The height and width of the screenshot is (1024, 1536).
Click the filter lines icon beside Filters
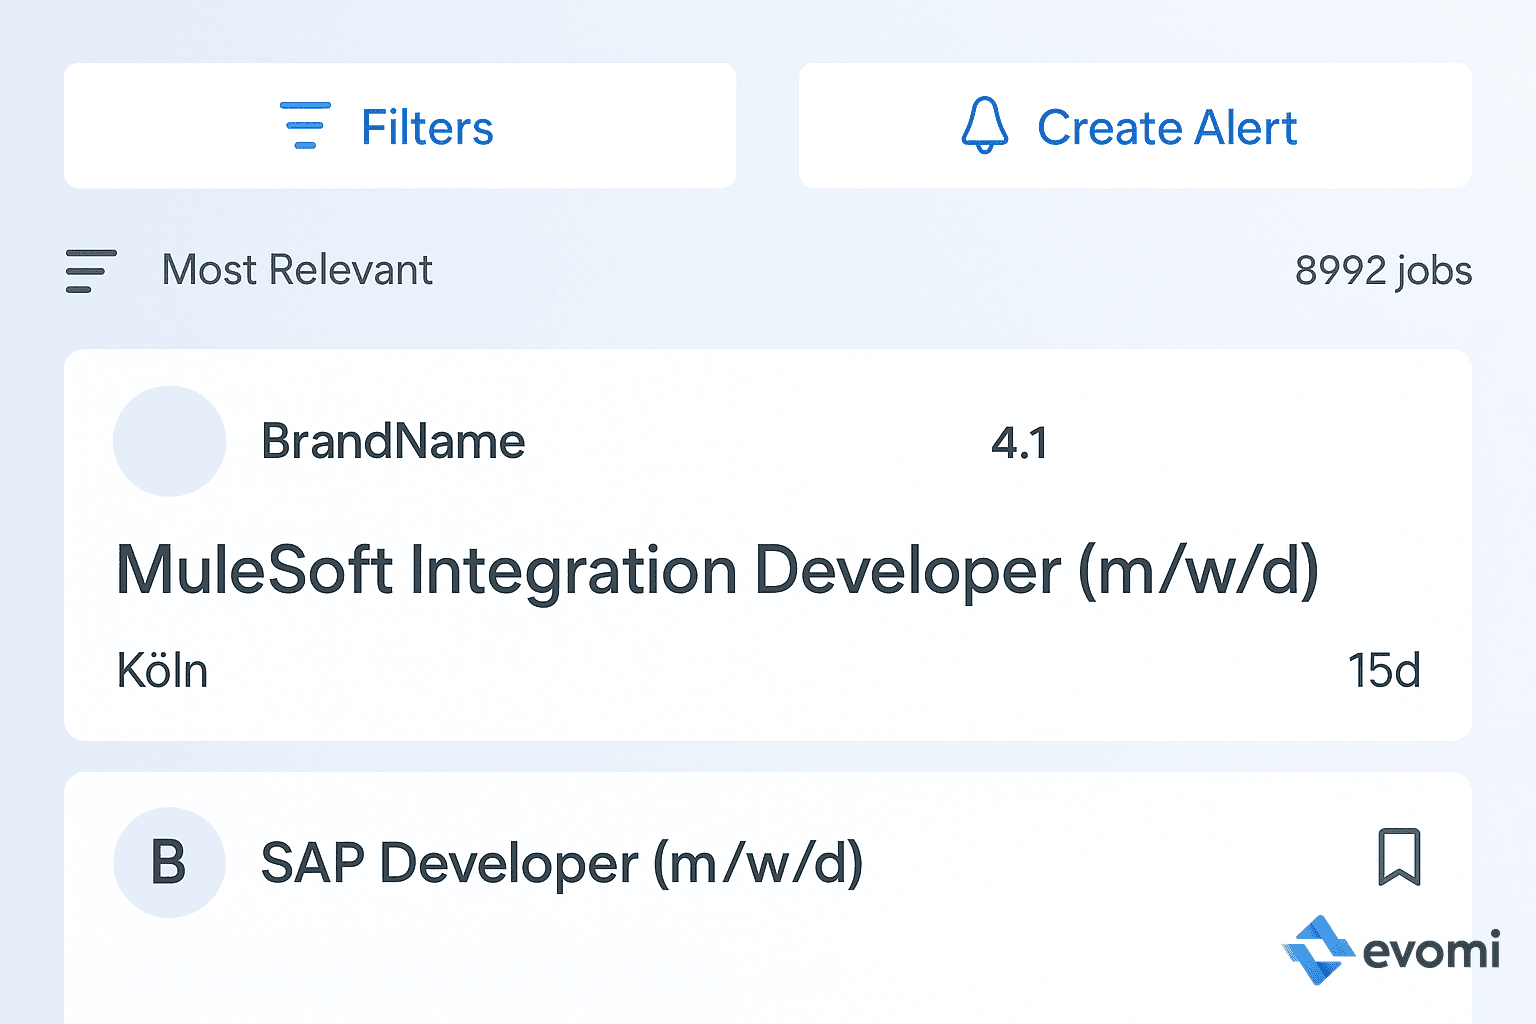(x=305, y=126)
